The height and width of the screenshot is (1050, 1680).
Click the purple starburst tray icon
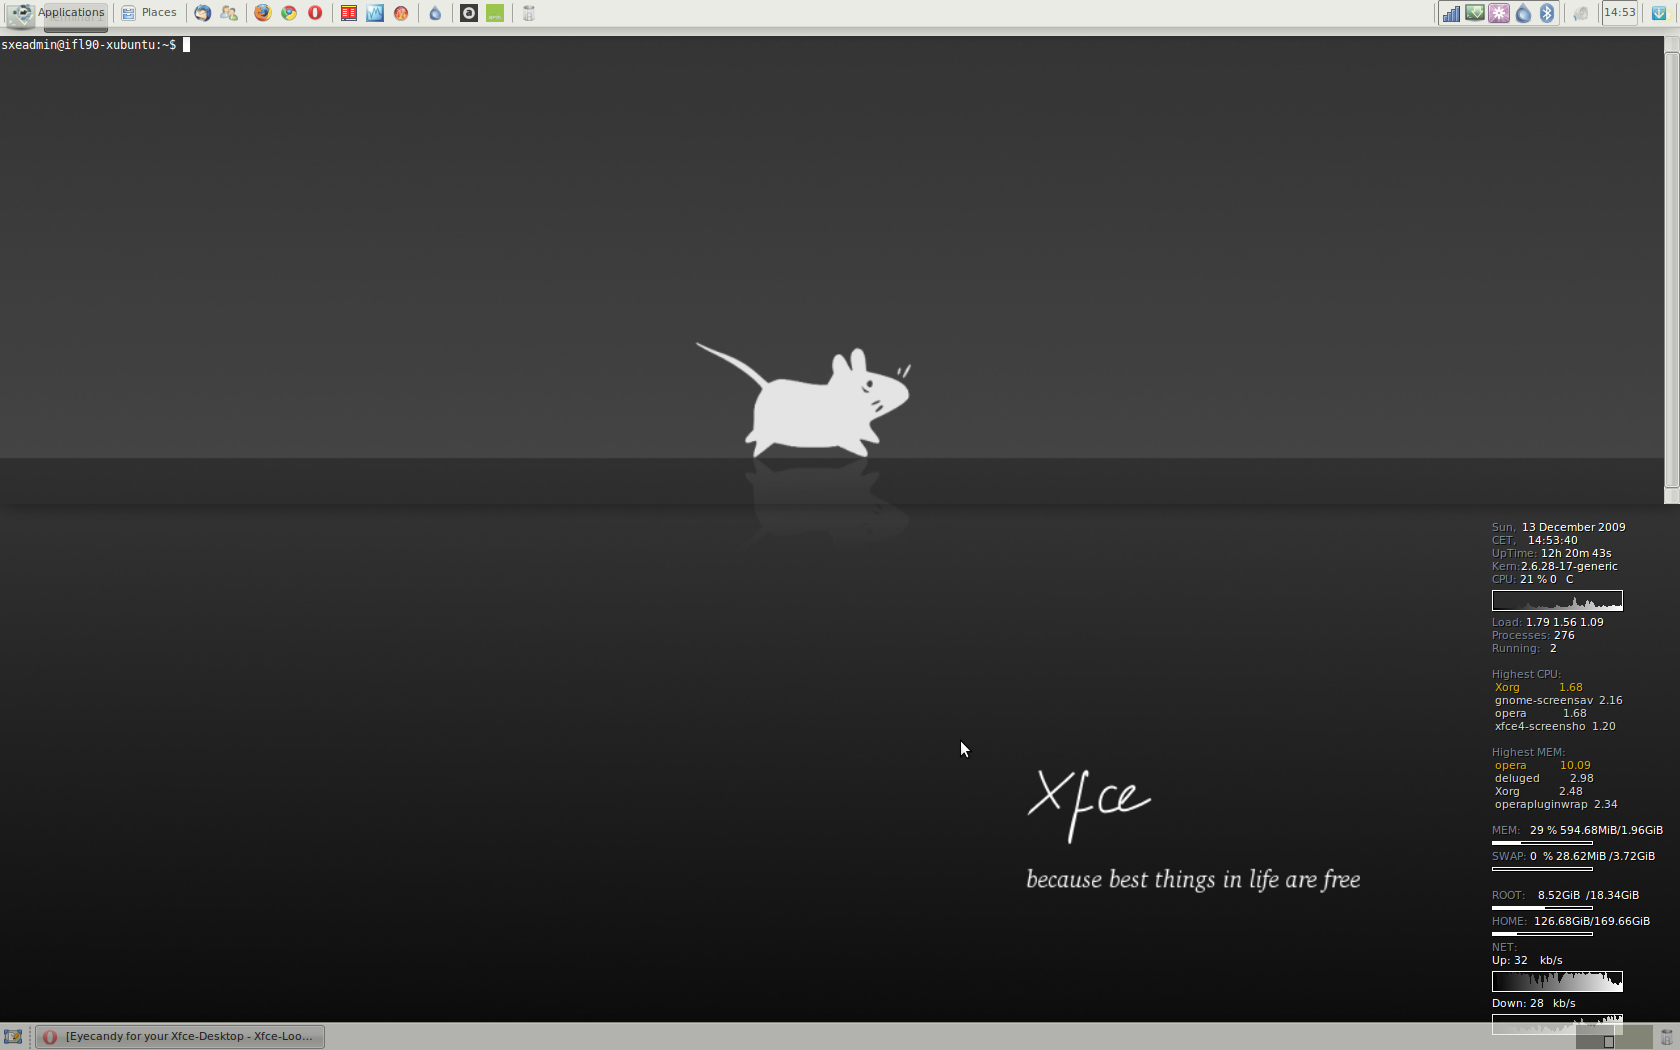tap(1499, 13)
